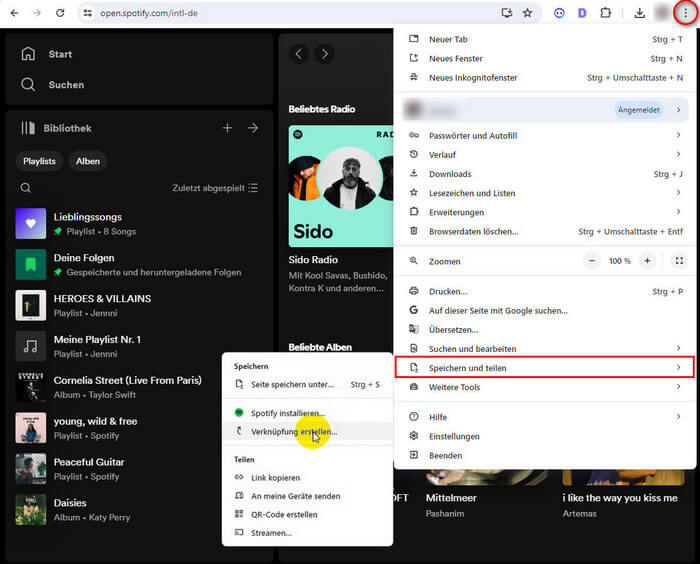
Task: Open the purple D extension icon
Action: [582, 13]
